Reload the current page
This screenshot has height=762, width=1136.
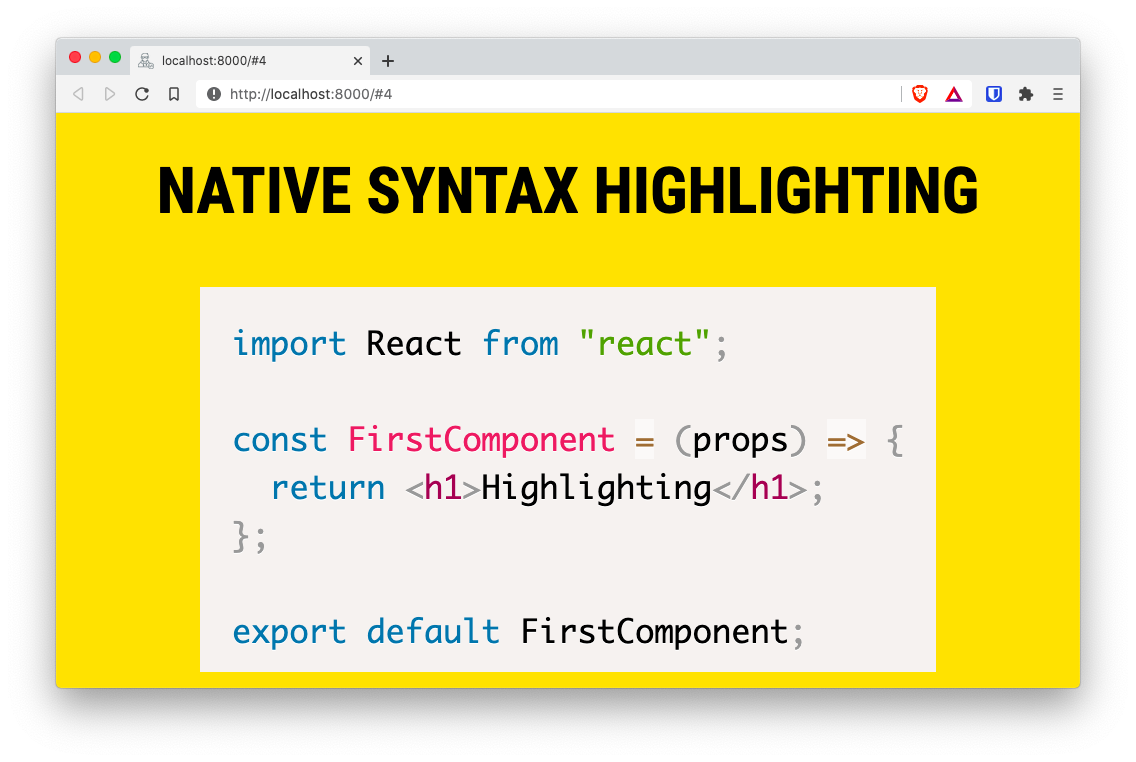(142, 94)
